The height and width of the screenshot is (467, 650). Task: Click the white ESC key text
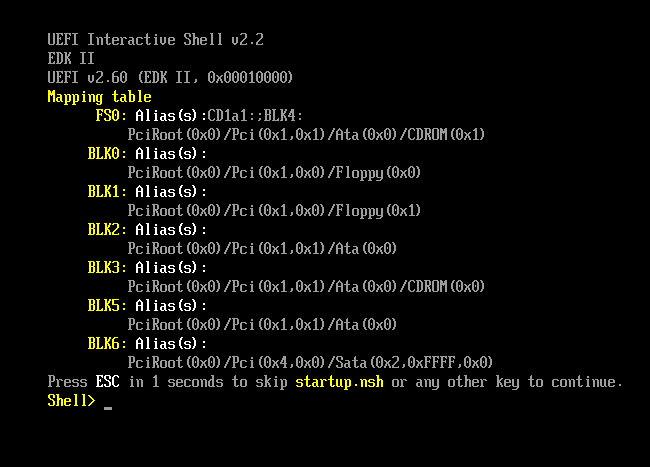[107, 382]
